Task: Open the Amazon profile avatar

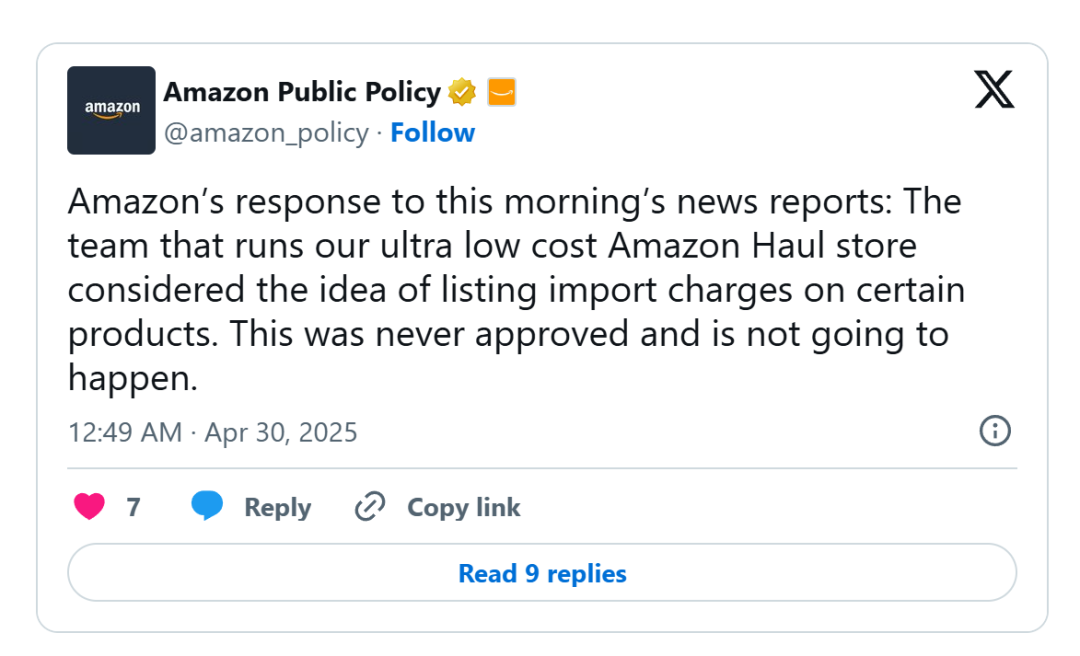Action: coord(111,110)
